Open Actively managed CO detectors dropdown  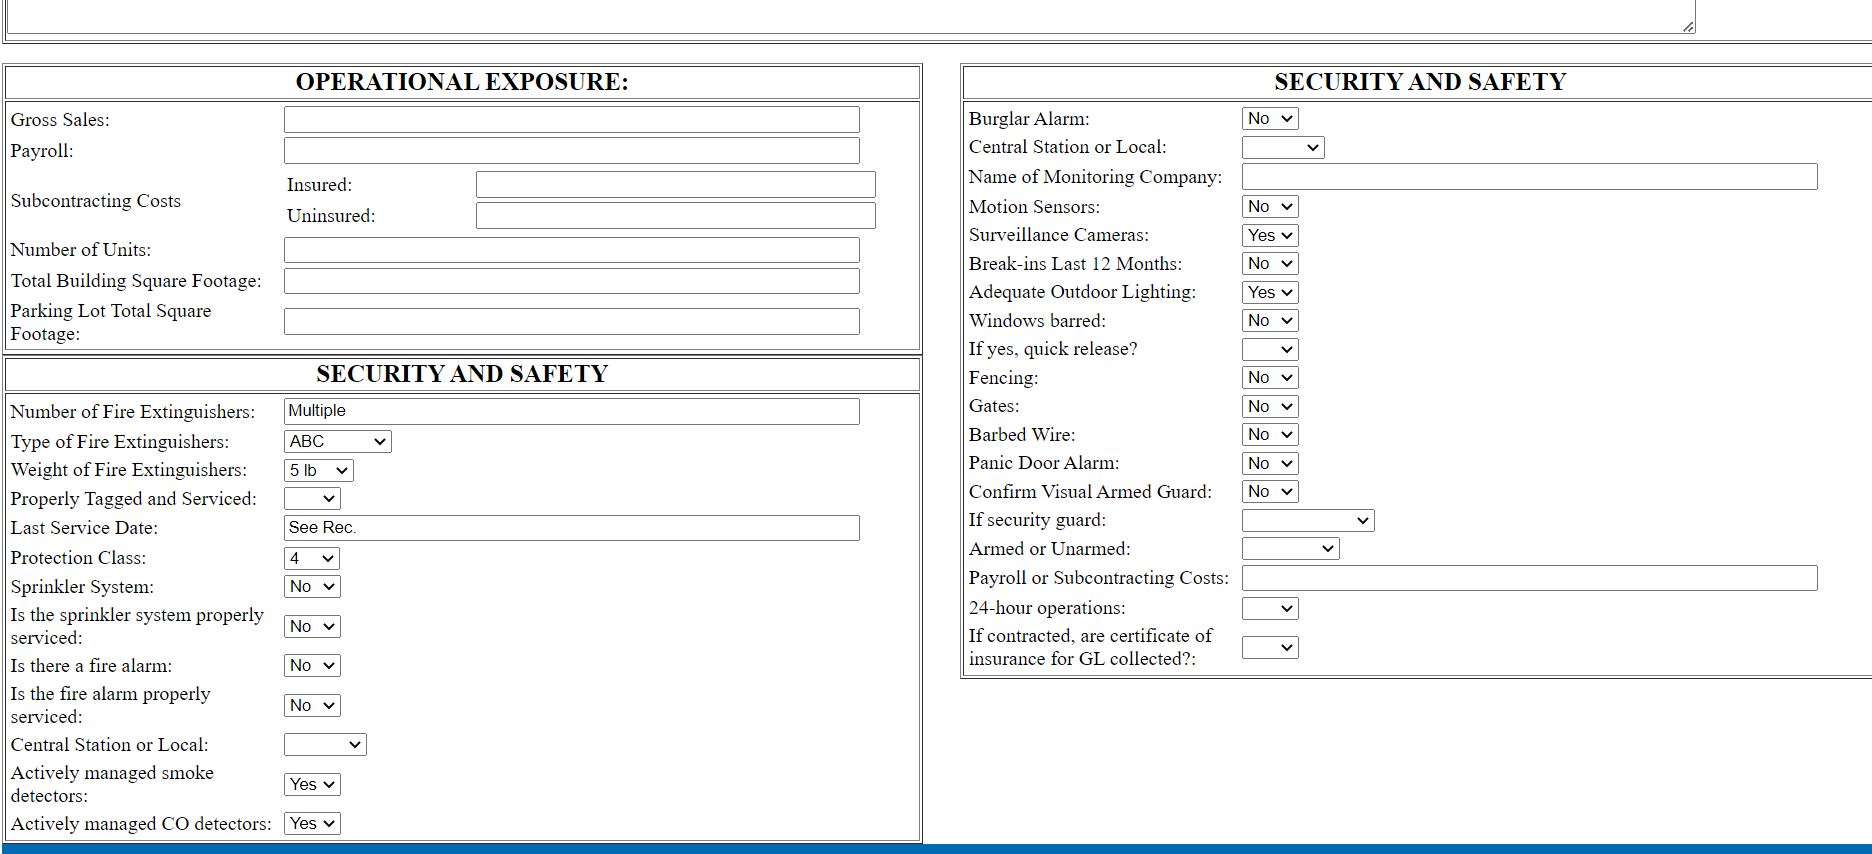coord(312,823)
